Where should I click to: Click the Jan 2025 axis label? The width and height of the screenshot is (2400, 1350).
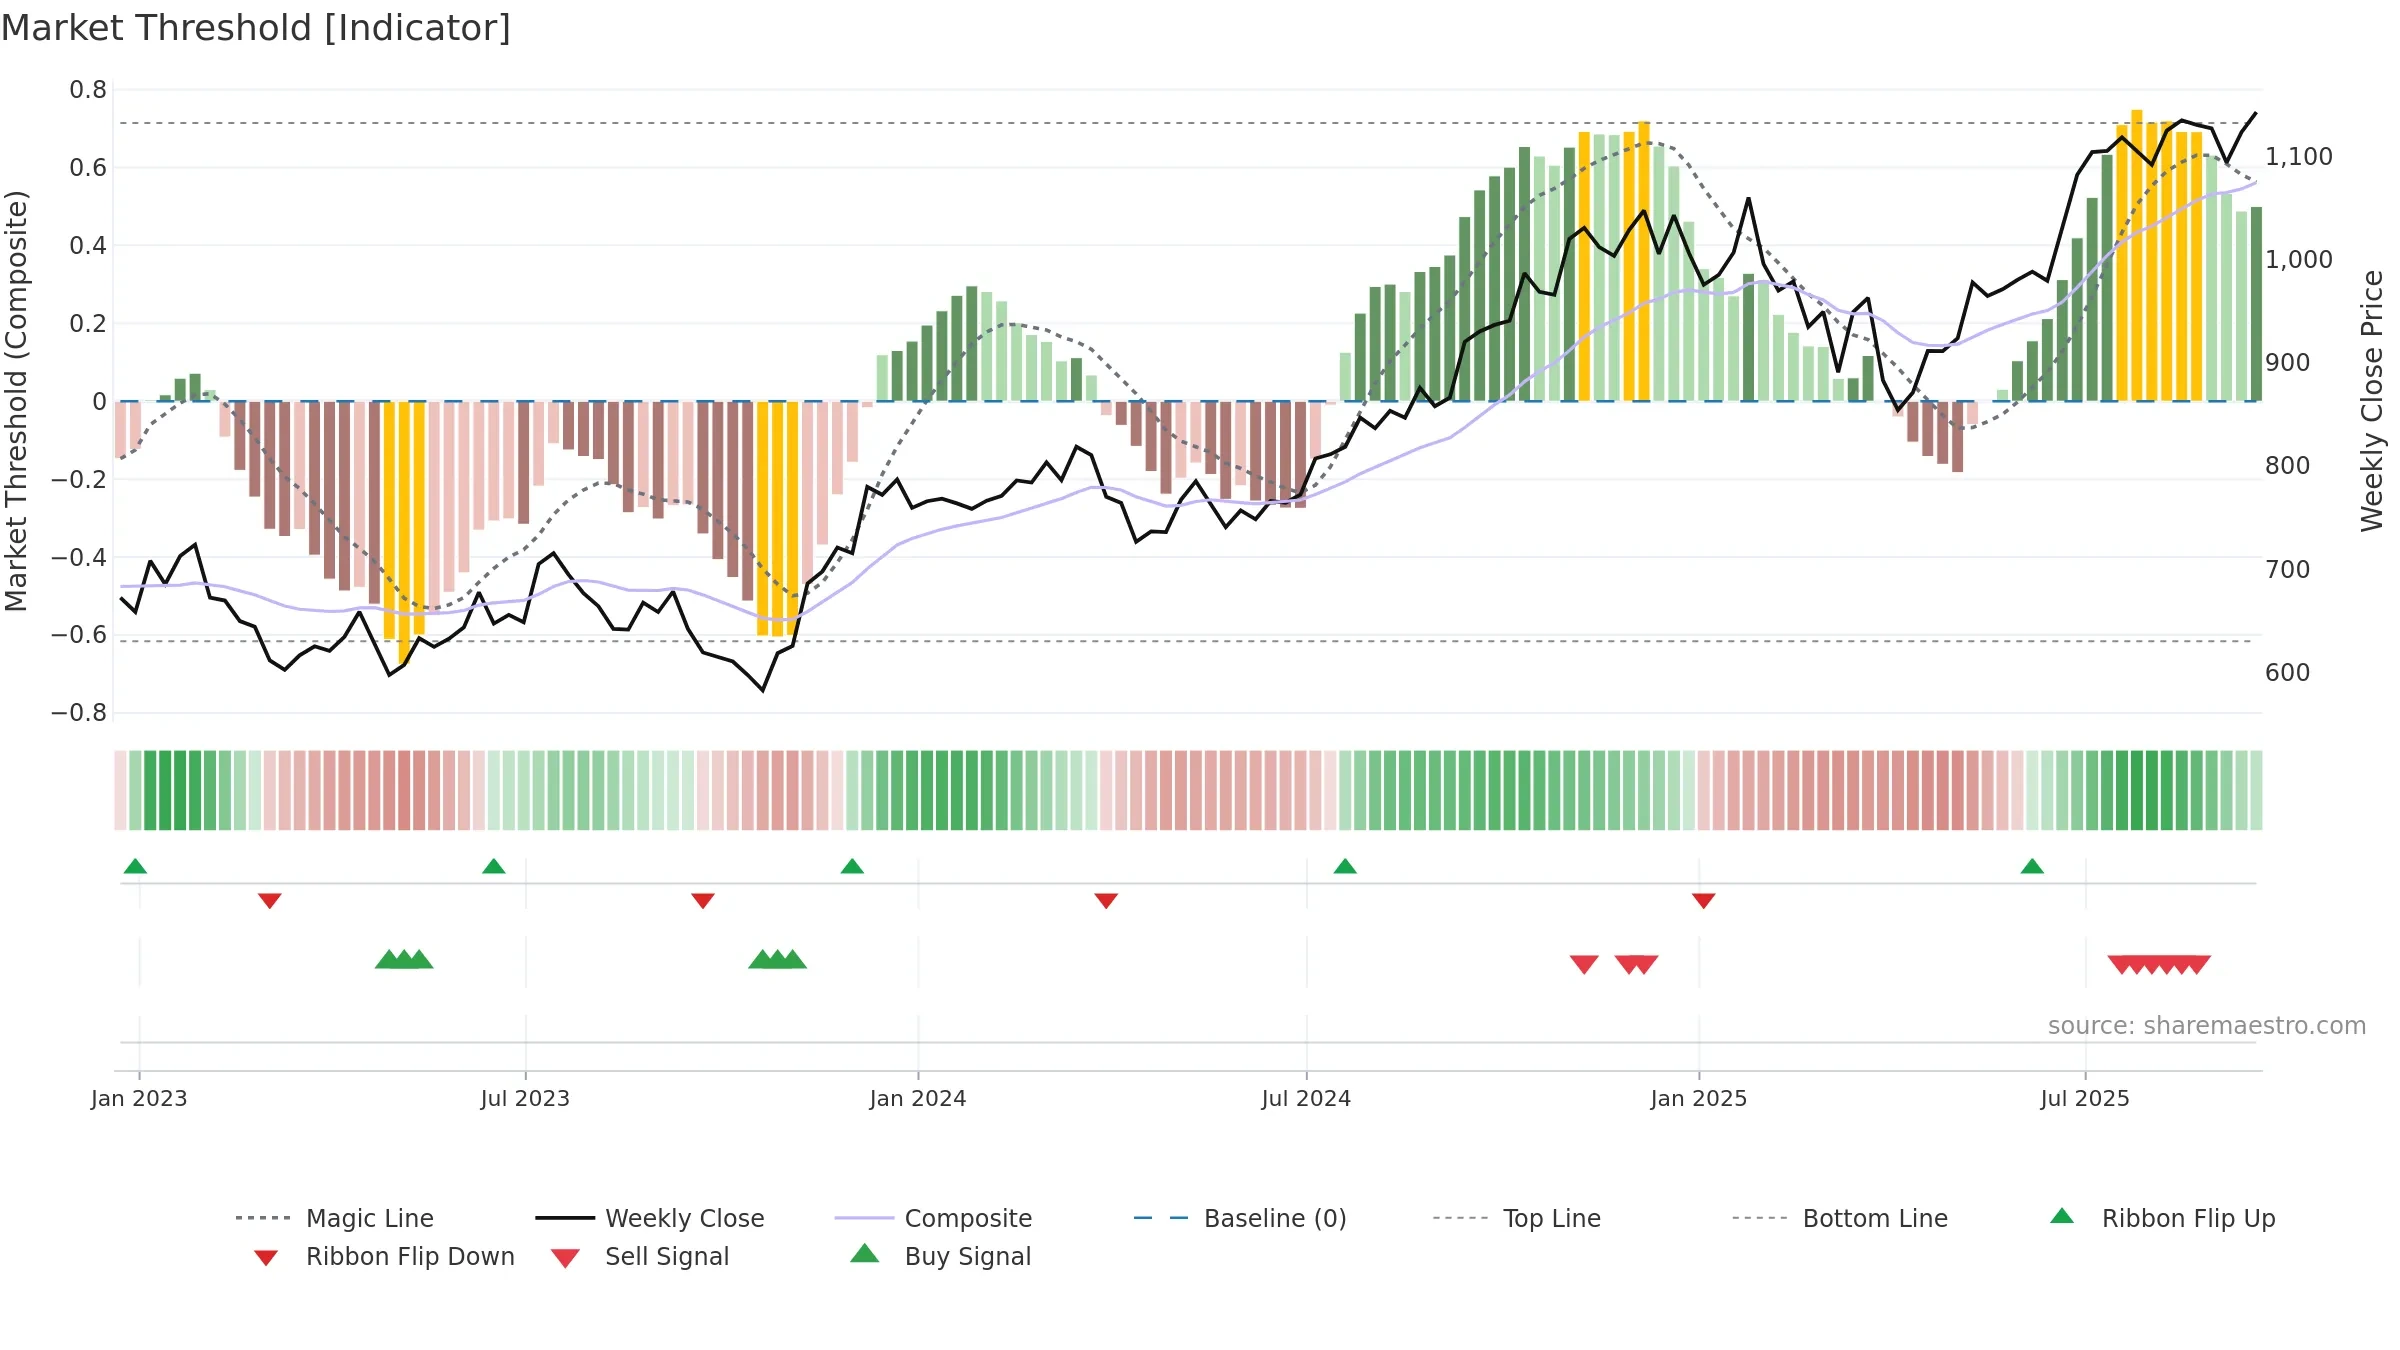point(1699,1099)
